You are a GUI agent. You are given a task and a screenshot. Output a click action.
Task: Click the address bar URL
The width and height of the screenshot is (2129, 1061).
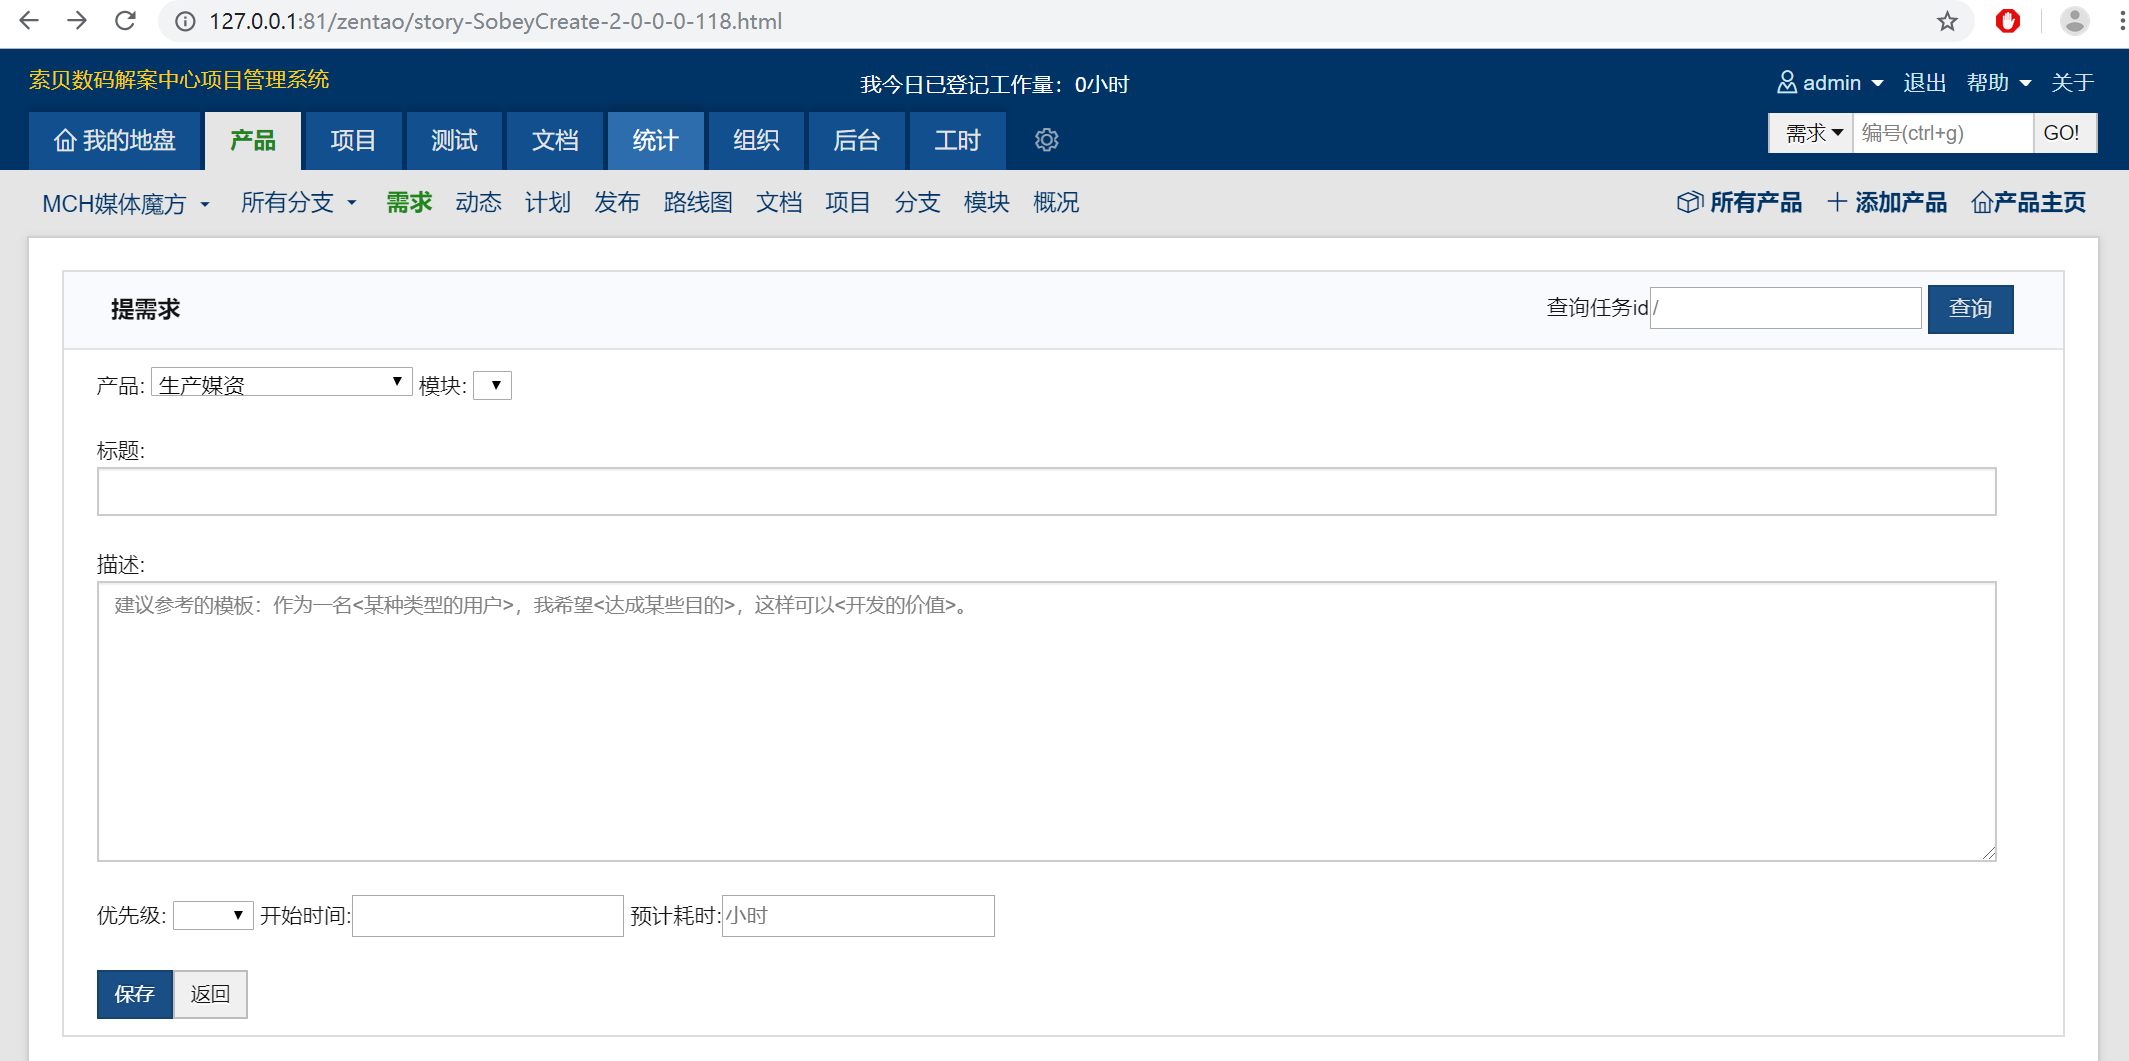tap(495, 21)
